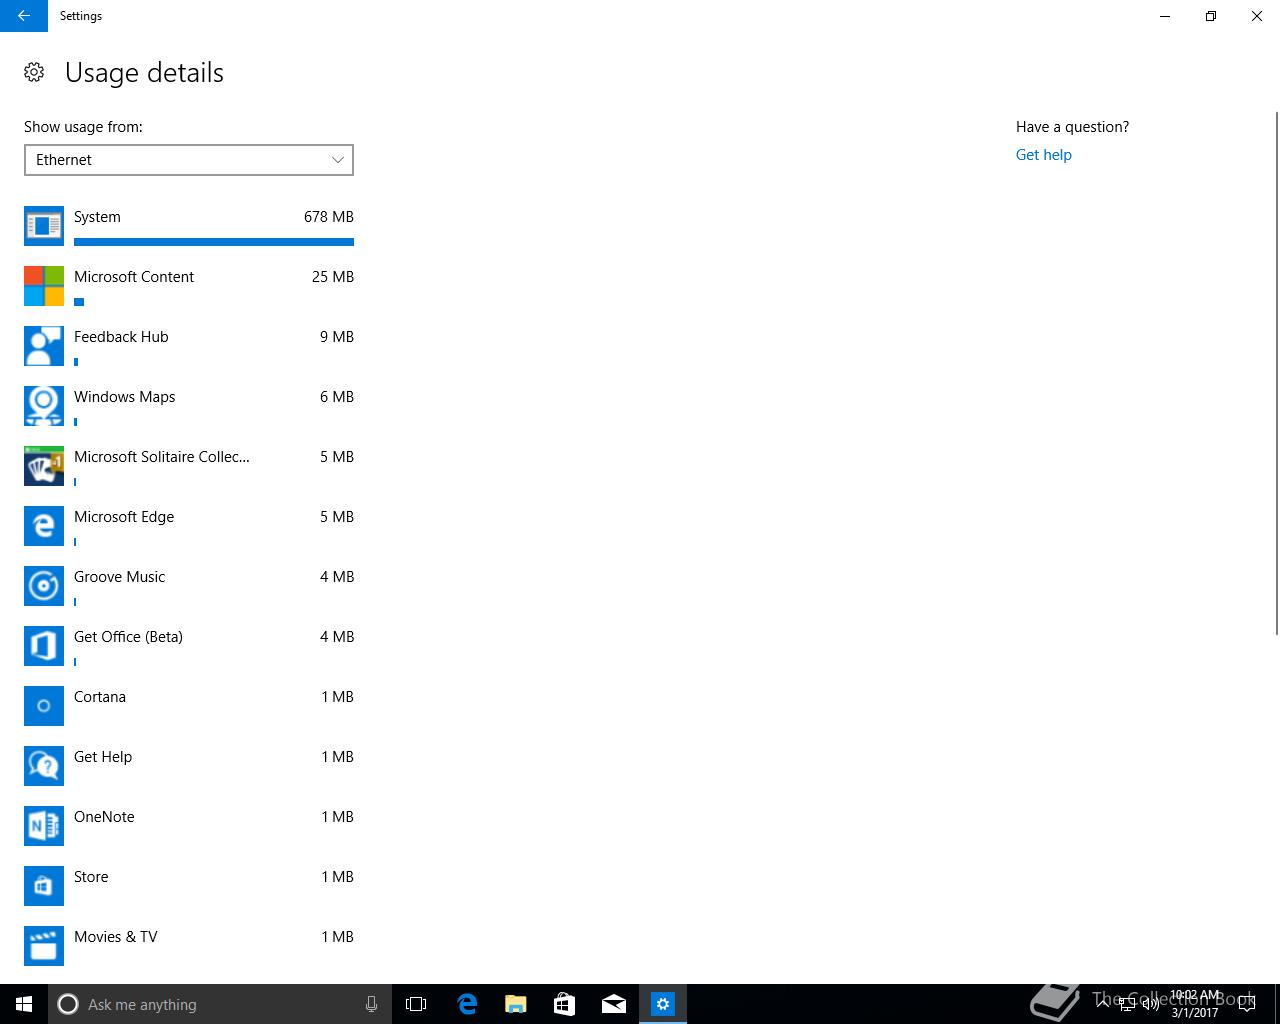
Task: Open Task View from the taskbar
Action: (416, 1004)
